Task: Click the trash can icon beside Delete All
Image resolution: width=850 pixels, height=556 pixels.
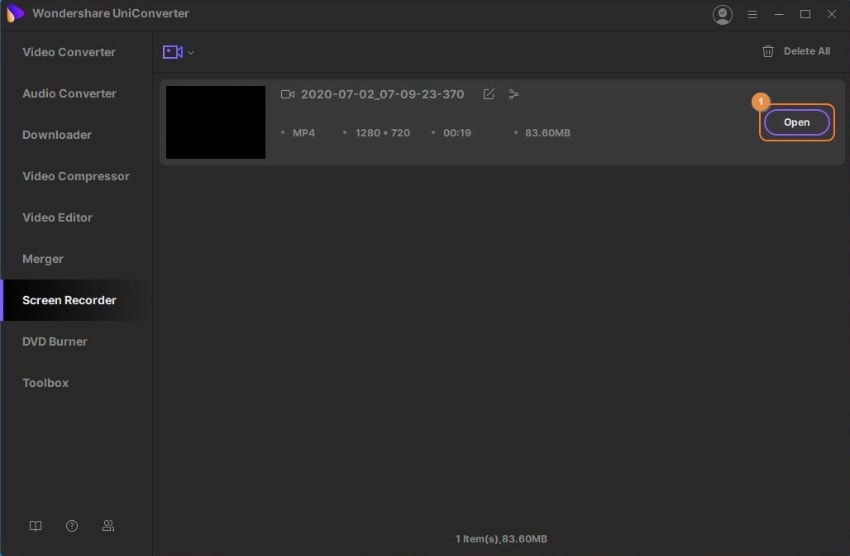Action: pos(768,51)
